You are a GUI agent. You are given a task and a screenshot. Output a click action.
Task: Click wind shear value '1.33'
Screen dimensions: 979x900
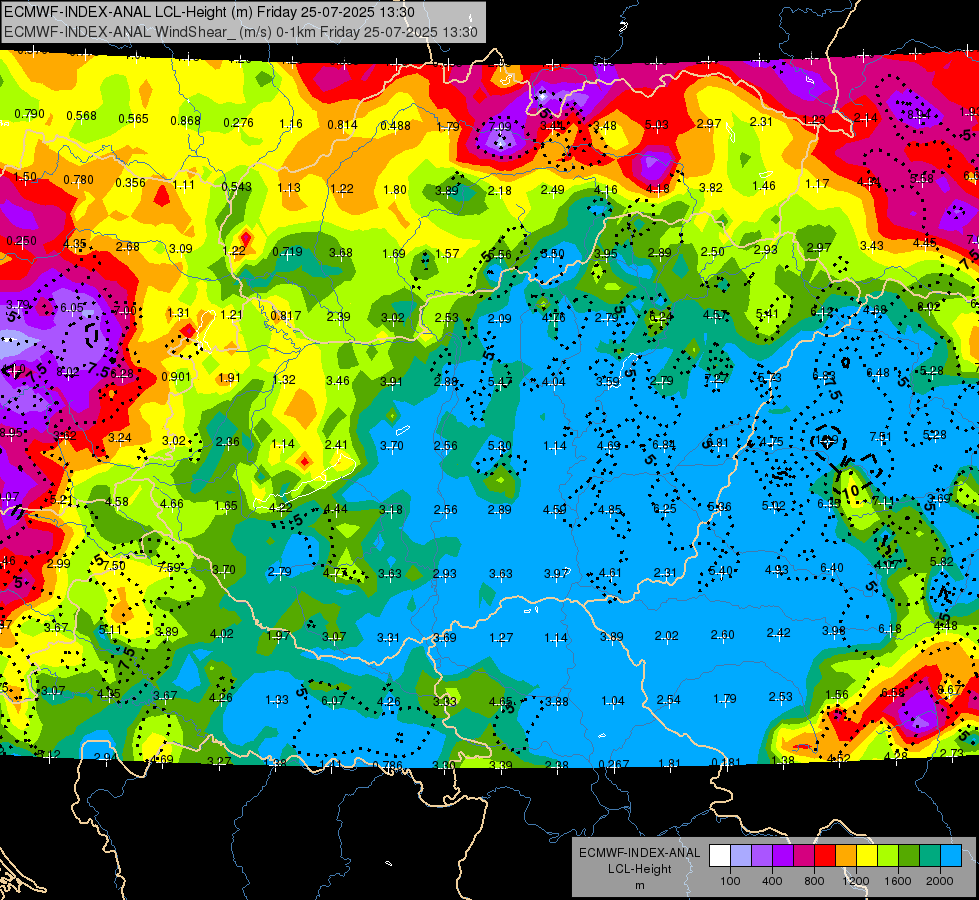tap(277, 700)
